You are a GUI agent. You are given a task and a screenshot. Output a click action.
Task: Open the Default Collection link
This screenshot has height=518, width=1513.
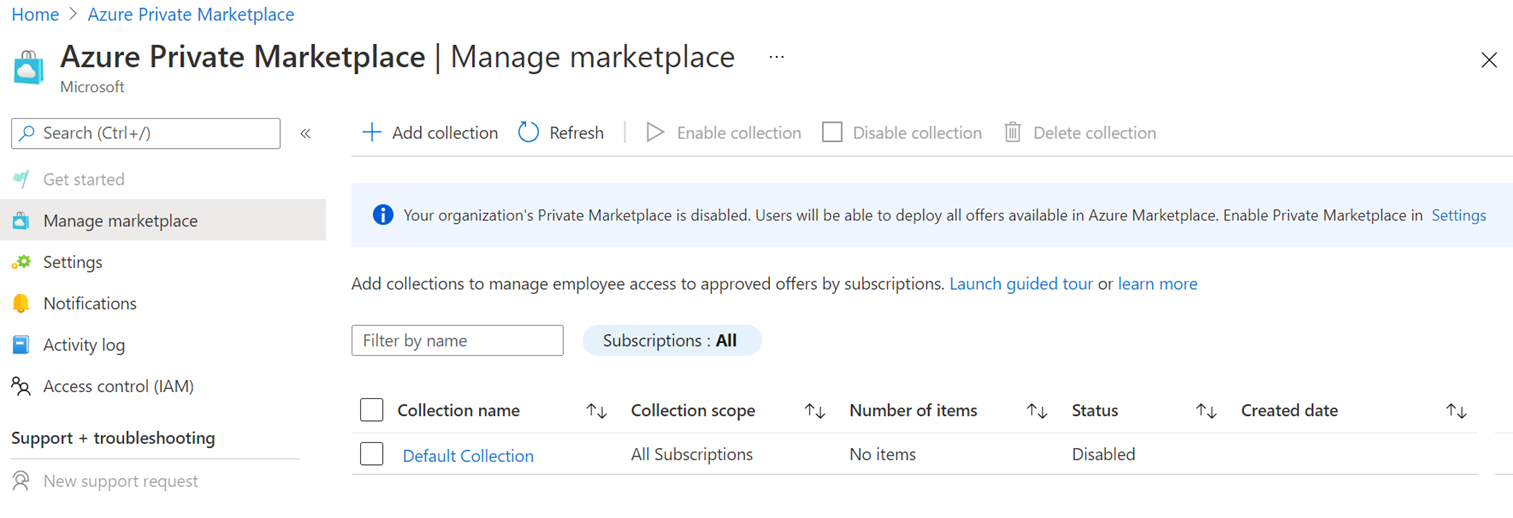pyautogui.click(x=468, y=455)
